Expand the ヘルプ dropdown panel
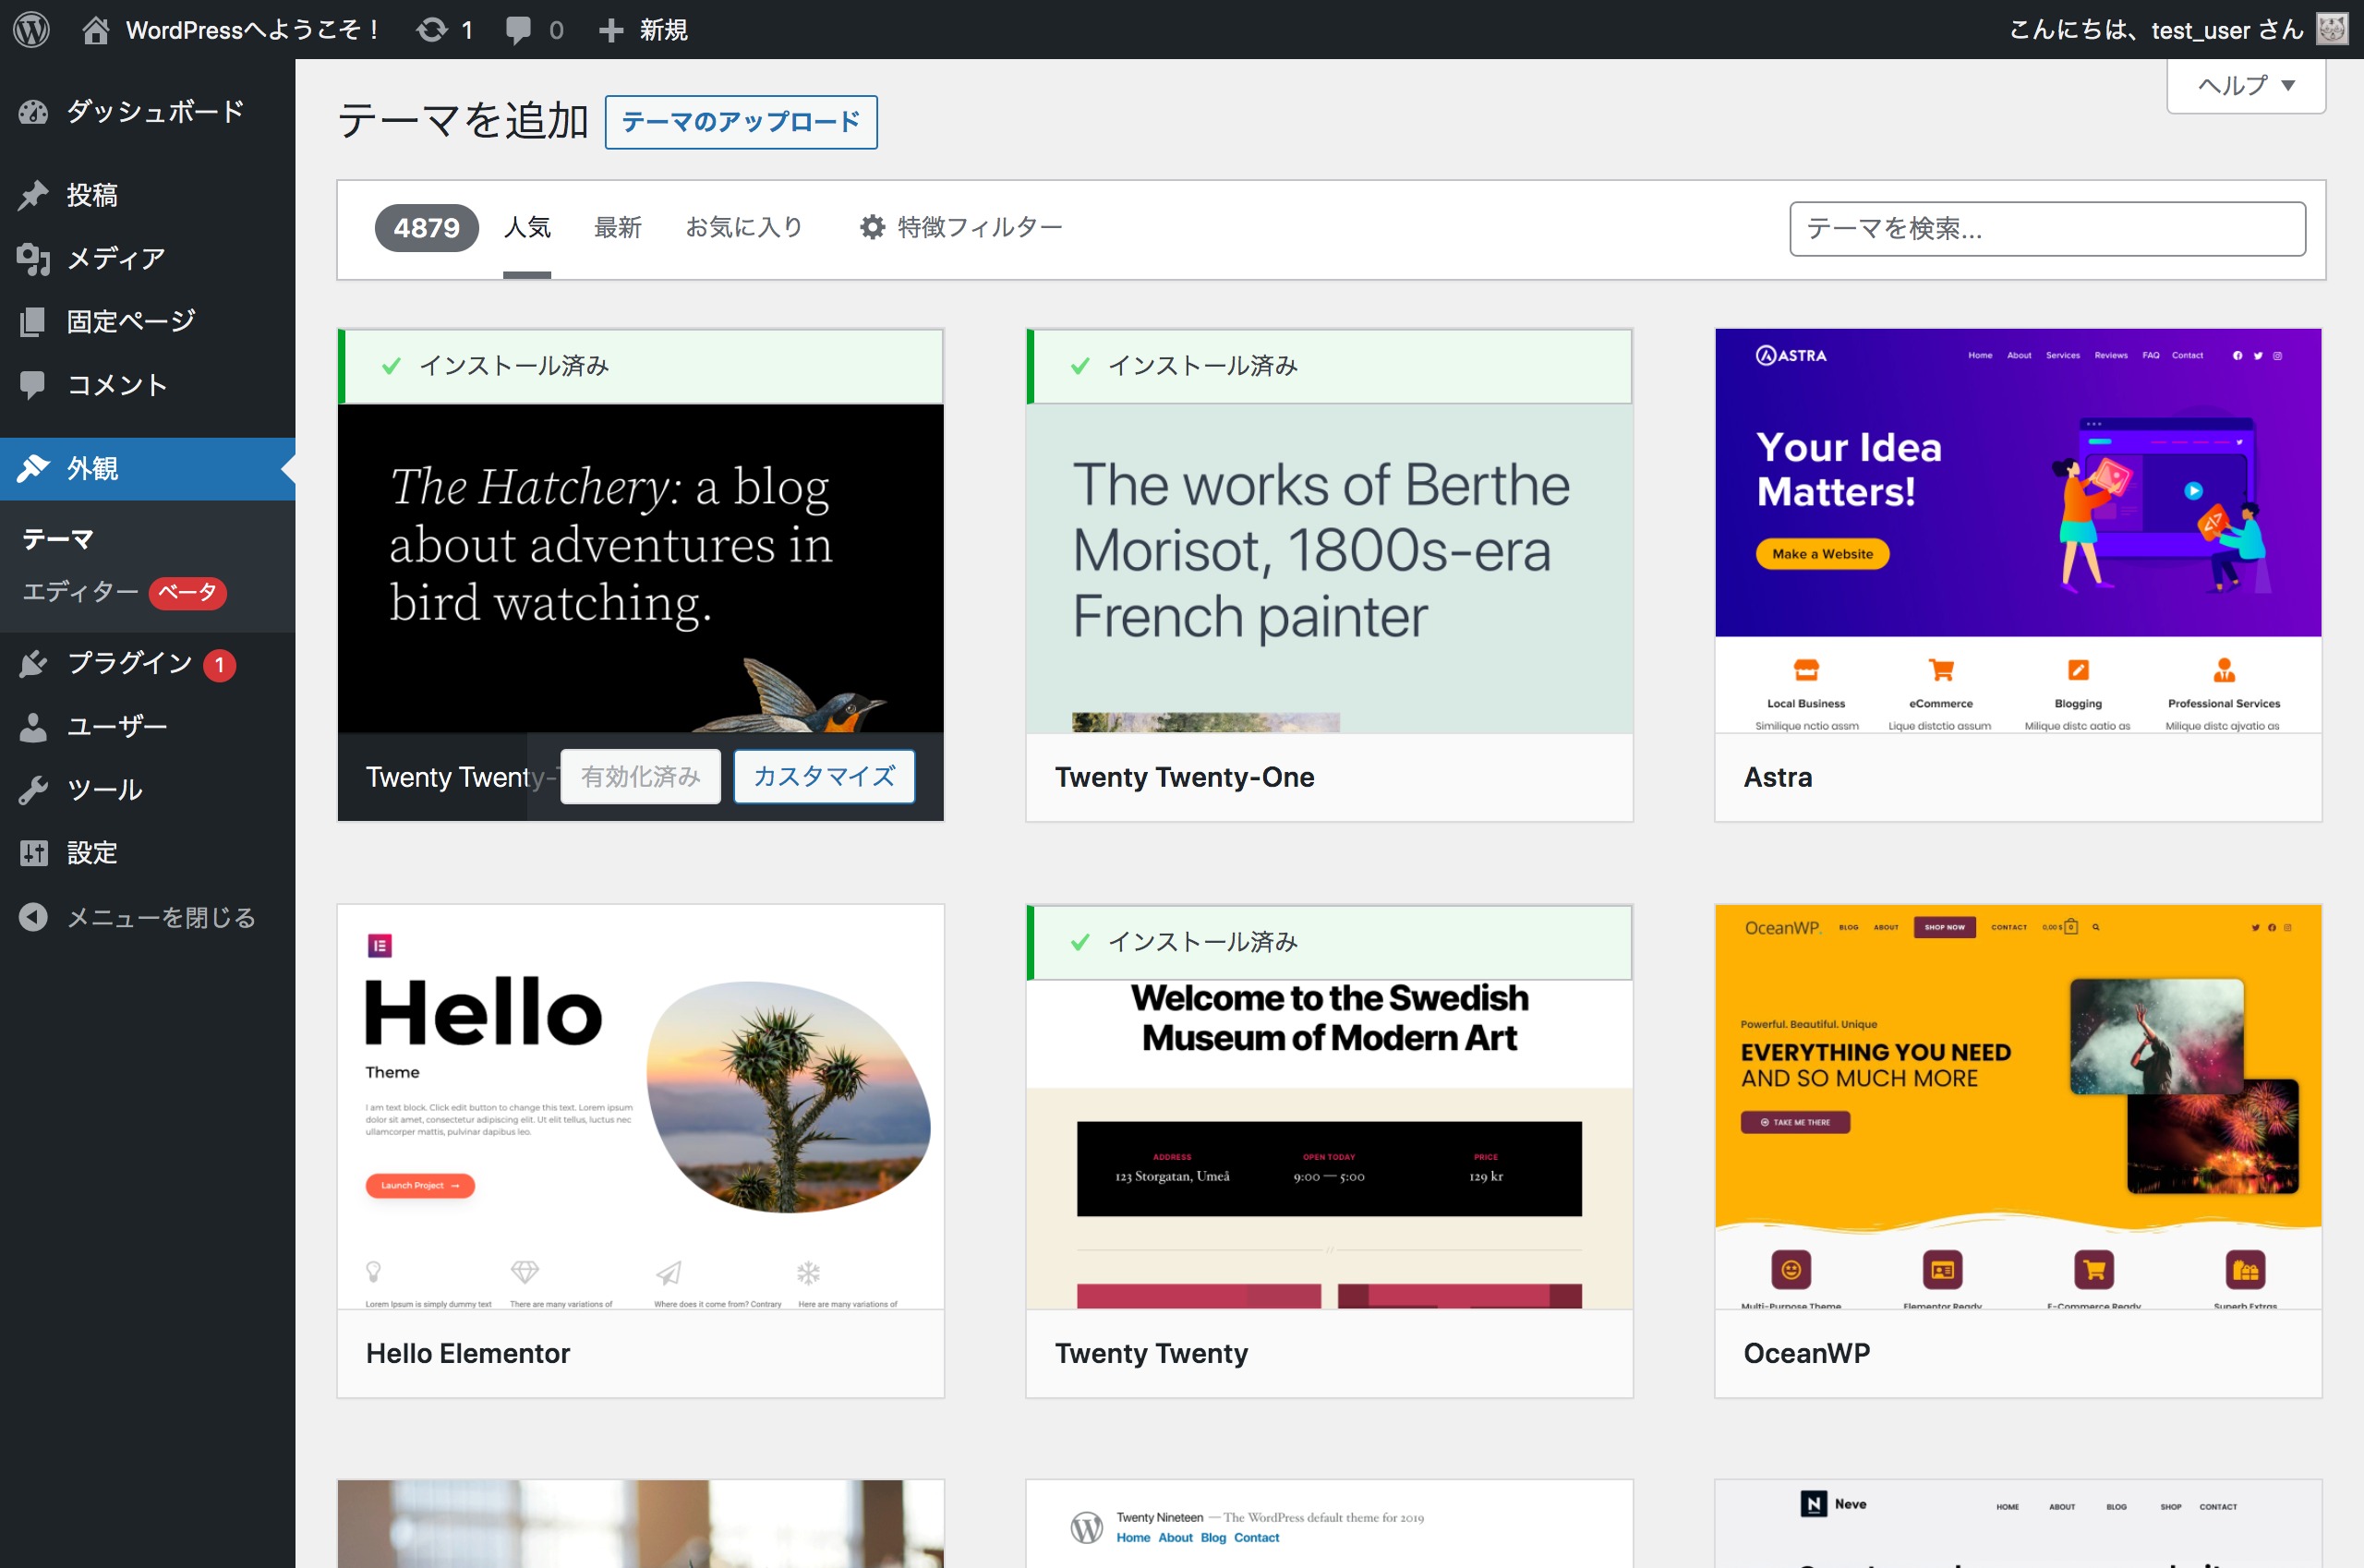This screenshot has height=1568, width=2364. coord(2245,86)
